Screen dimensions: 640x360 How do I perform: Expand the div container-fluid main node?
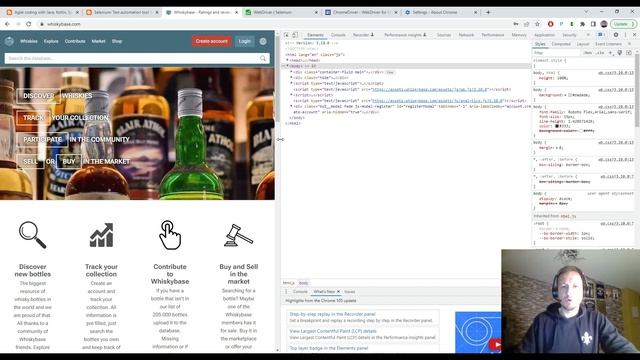(291, 72)
